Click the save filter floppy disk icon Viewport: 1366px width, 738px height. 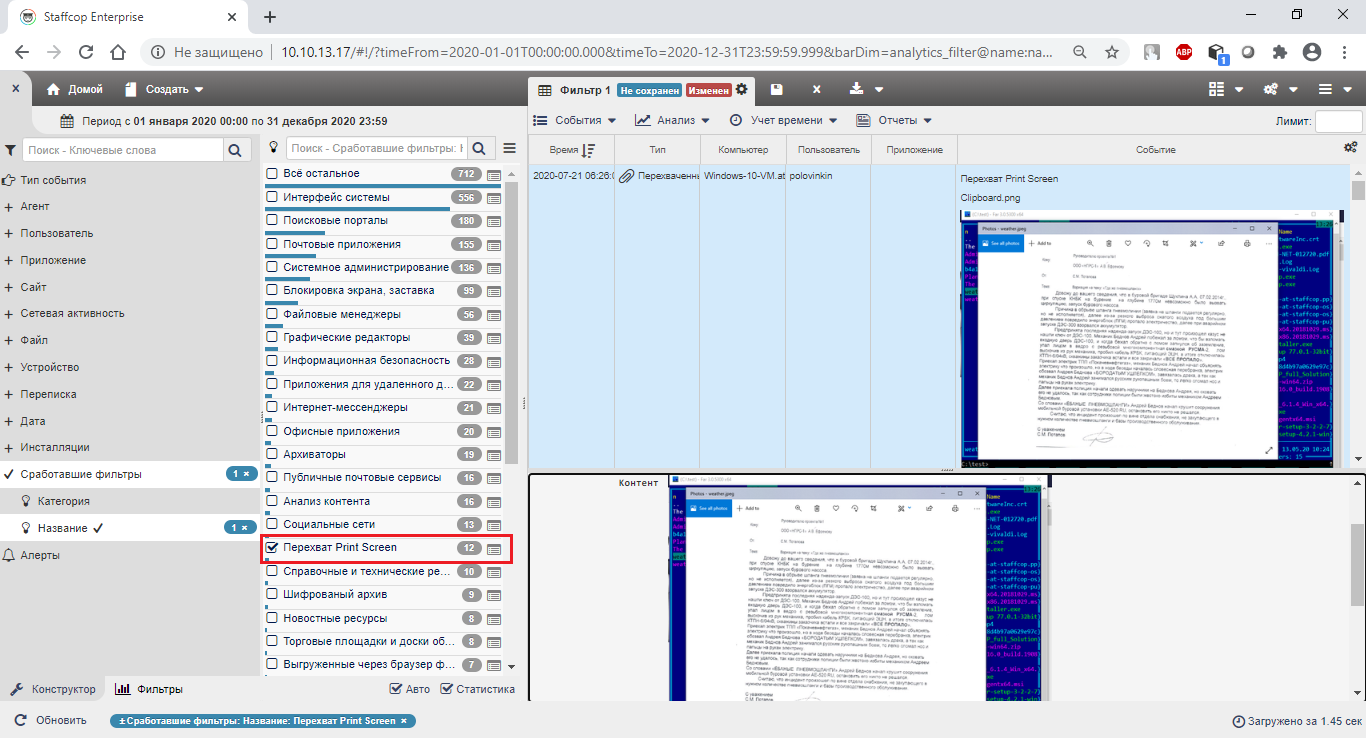tap(777, 90)
